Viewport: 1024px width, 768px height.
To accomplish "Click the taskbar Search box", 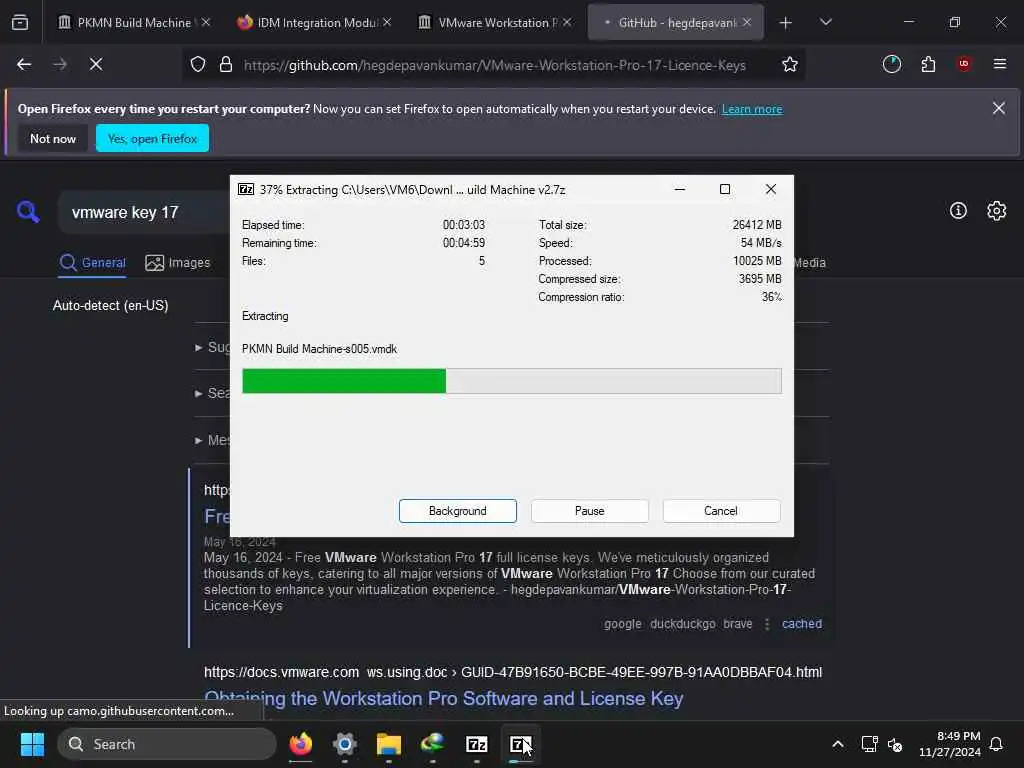I will tap(167, 744).
